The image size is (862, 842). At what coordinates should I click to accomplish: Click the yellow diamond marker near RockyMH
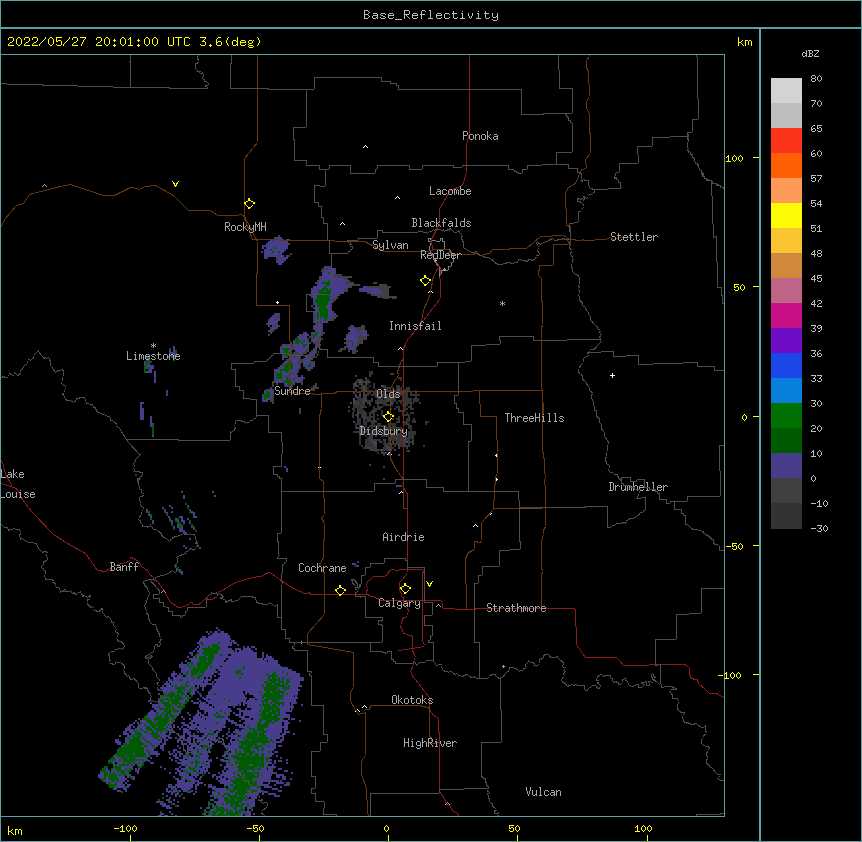pyautogui.click(x=249, y=203)
